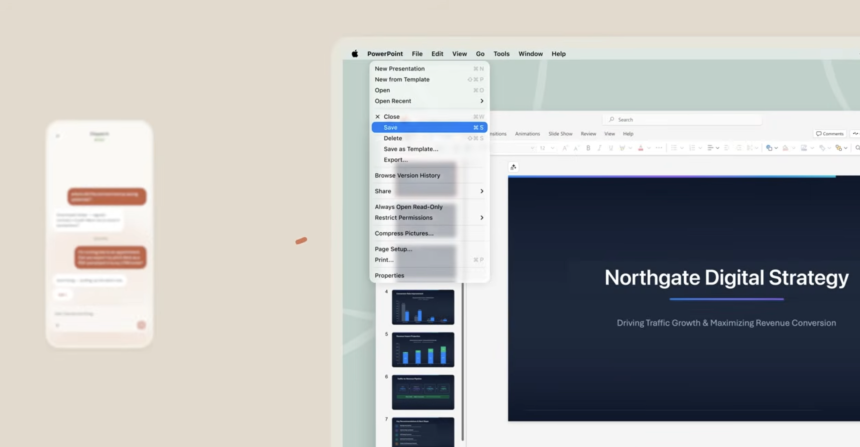The image size is (860, 447).
Task: Click the shapes icon in ribbon
Action: (x=770, y=148)
